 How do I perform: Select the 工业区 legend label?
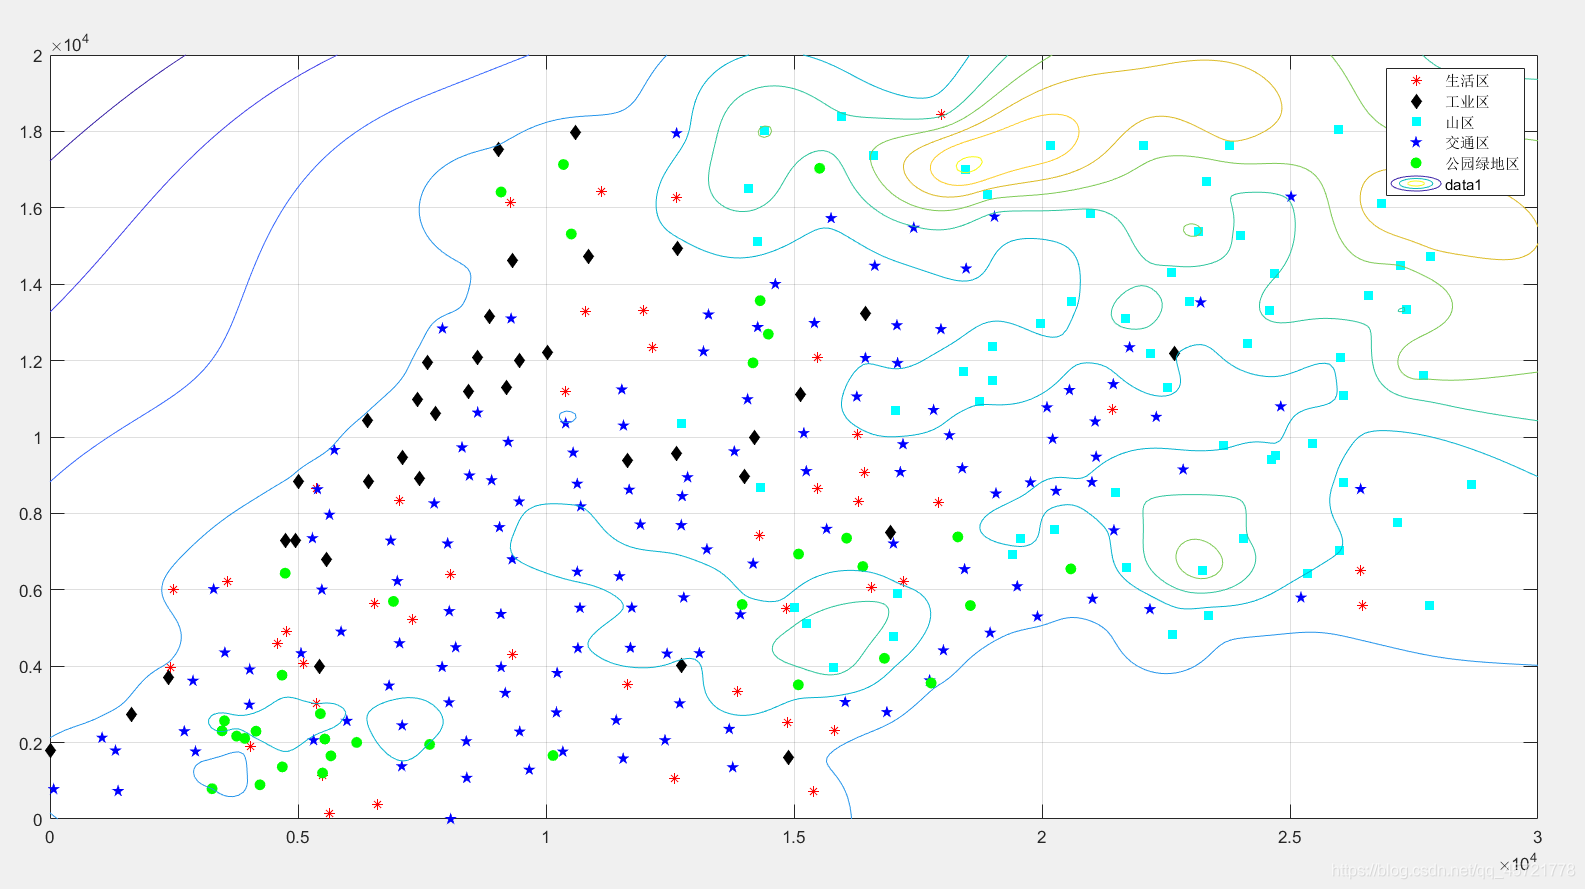coord(1467,101)
